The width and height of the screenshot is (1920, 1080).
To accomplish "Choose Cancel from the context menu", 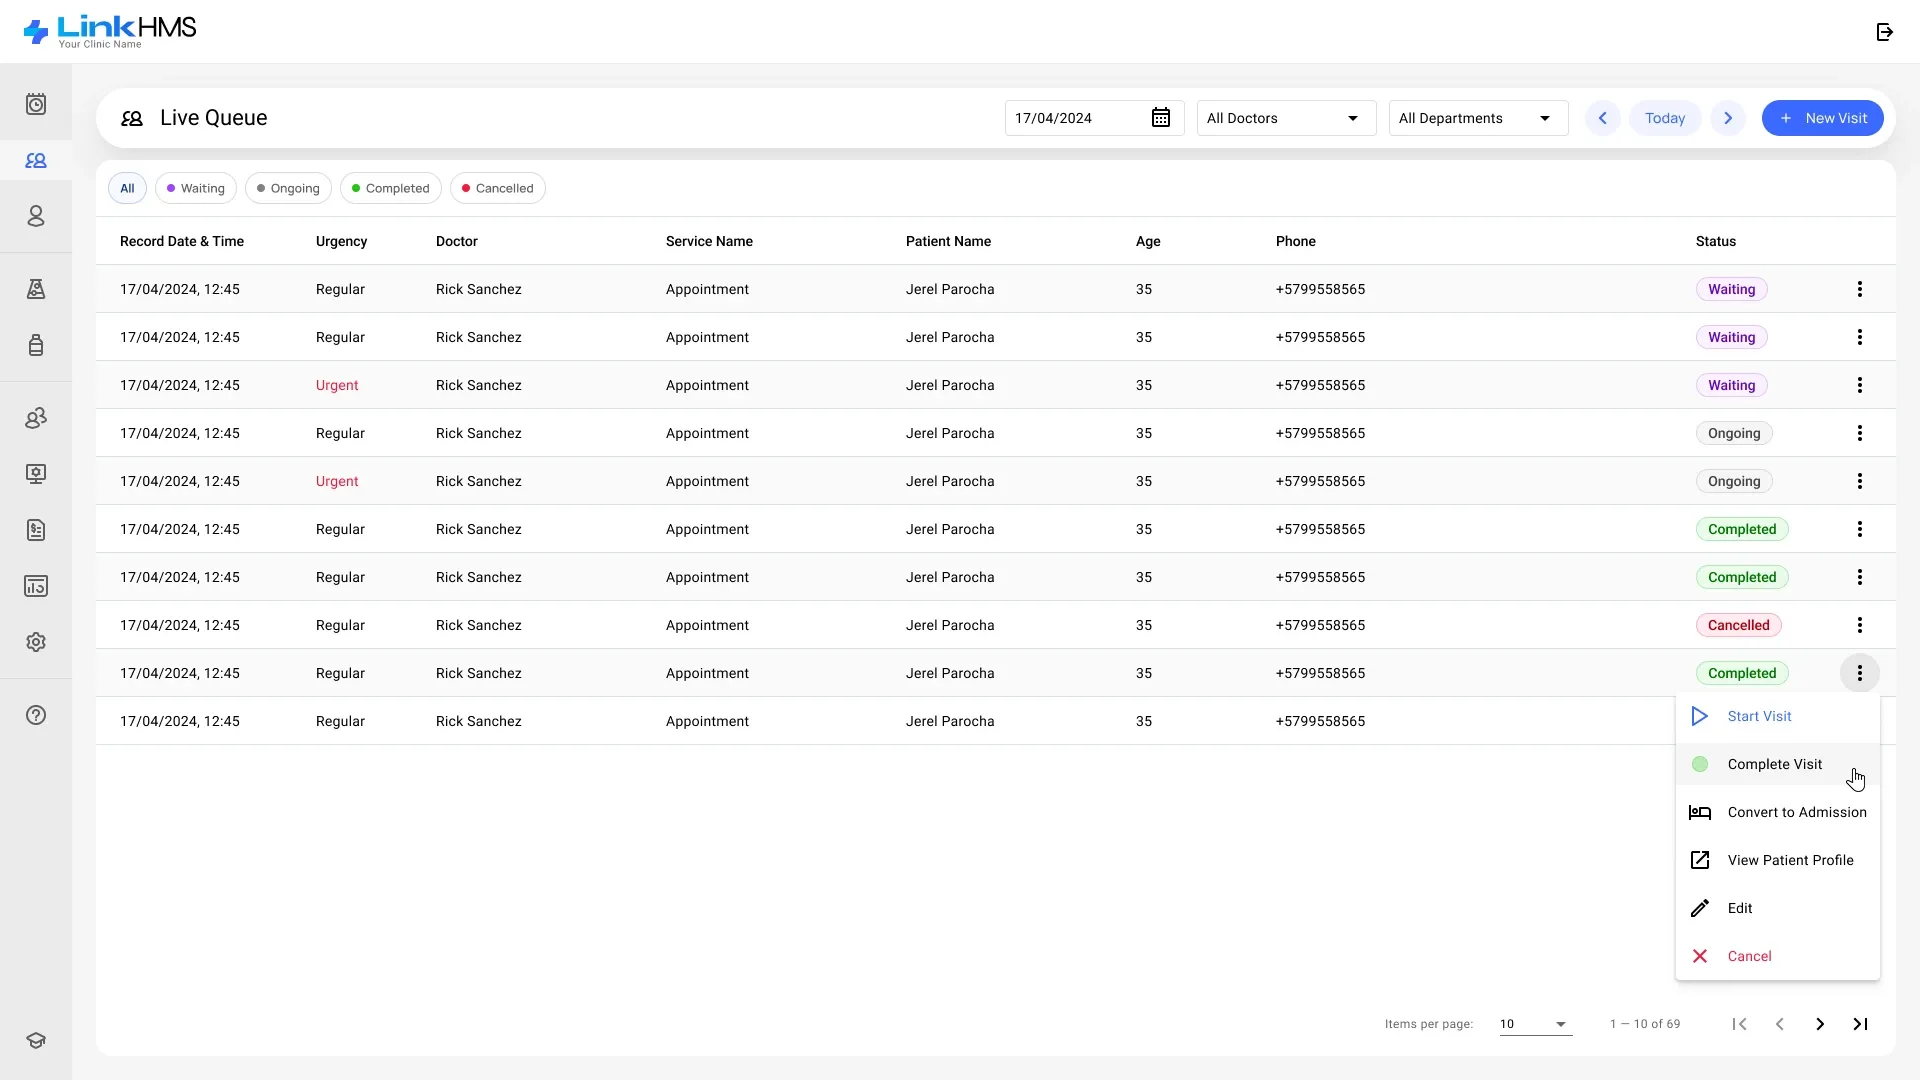I will coord(1778,956).
